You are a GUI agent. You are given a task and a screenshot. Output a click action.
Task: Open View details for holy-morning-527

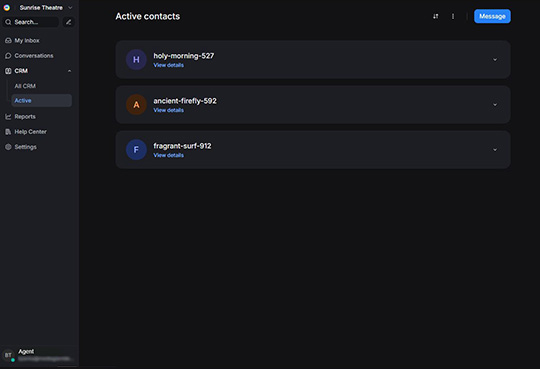coord(168,65)
